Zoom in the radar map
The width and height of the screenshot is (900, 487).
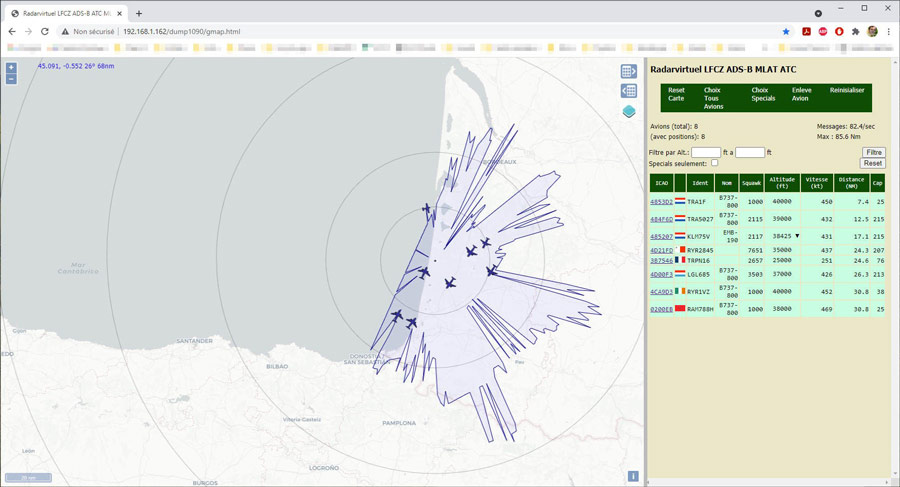[x=11, y=68]
